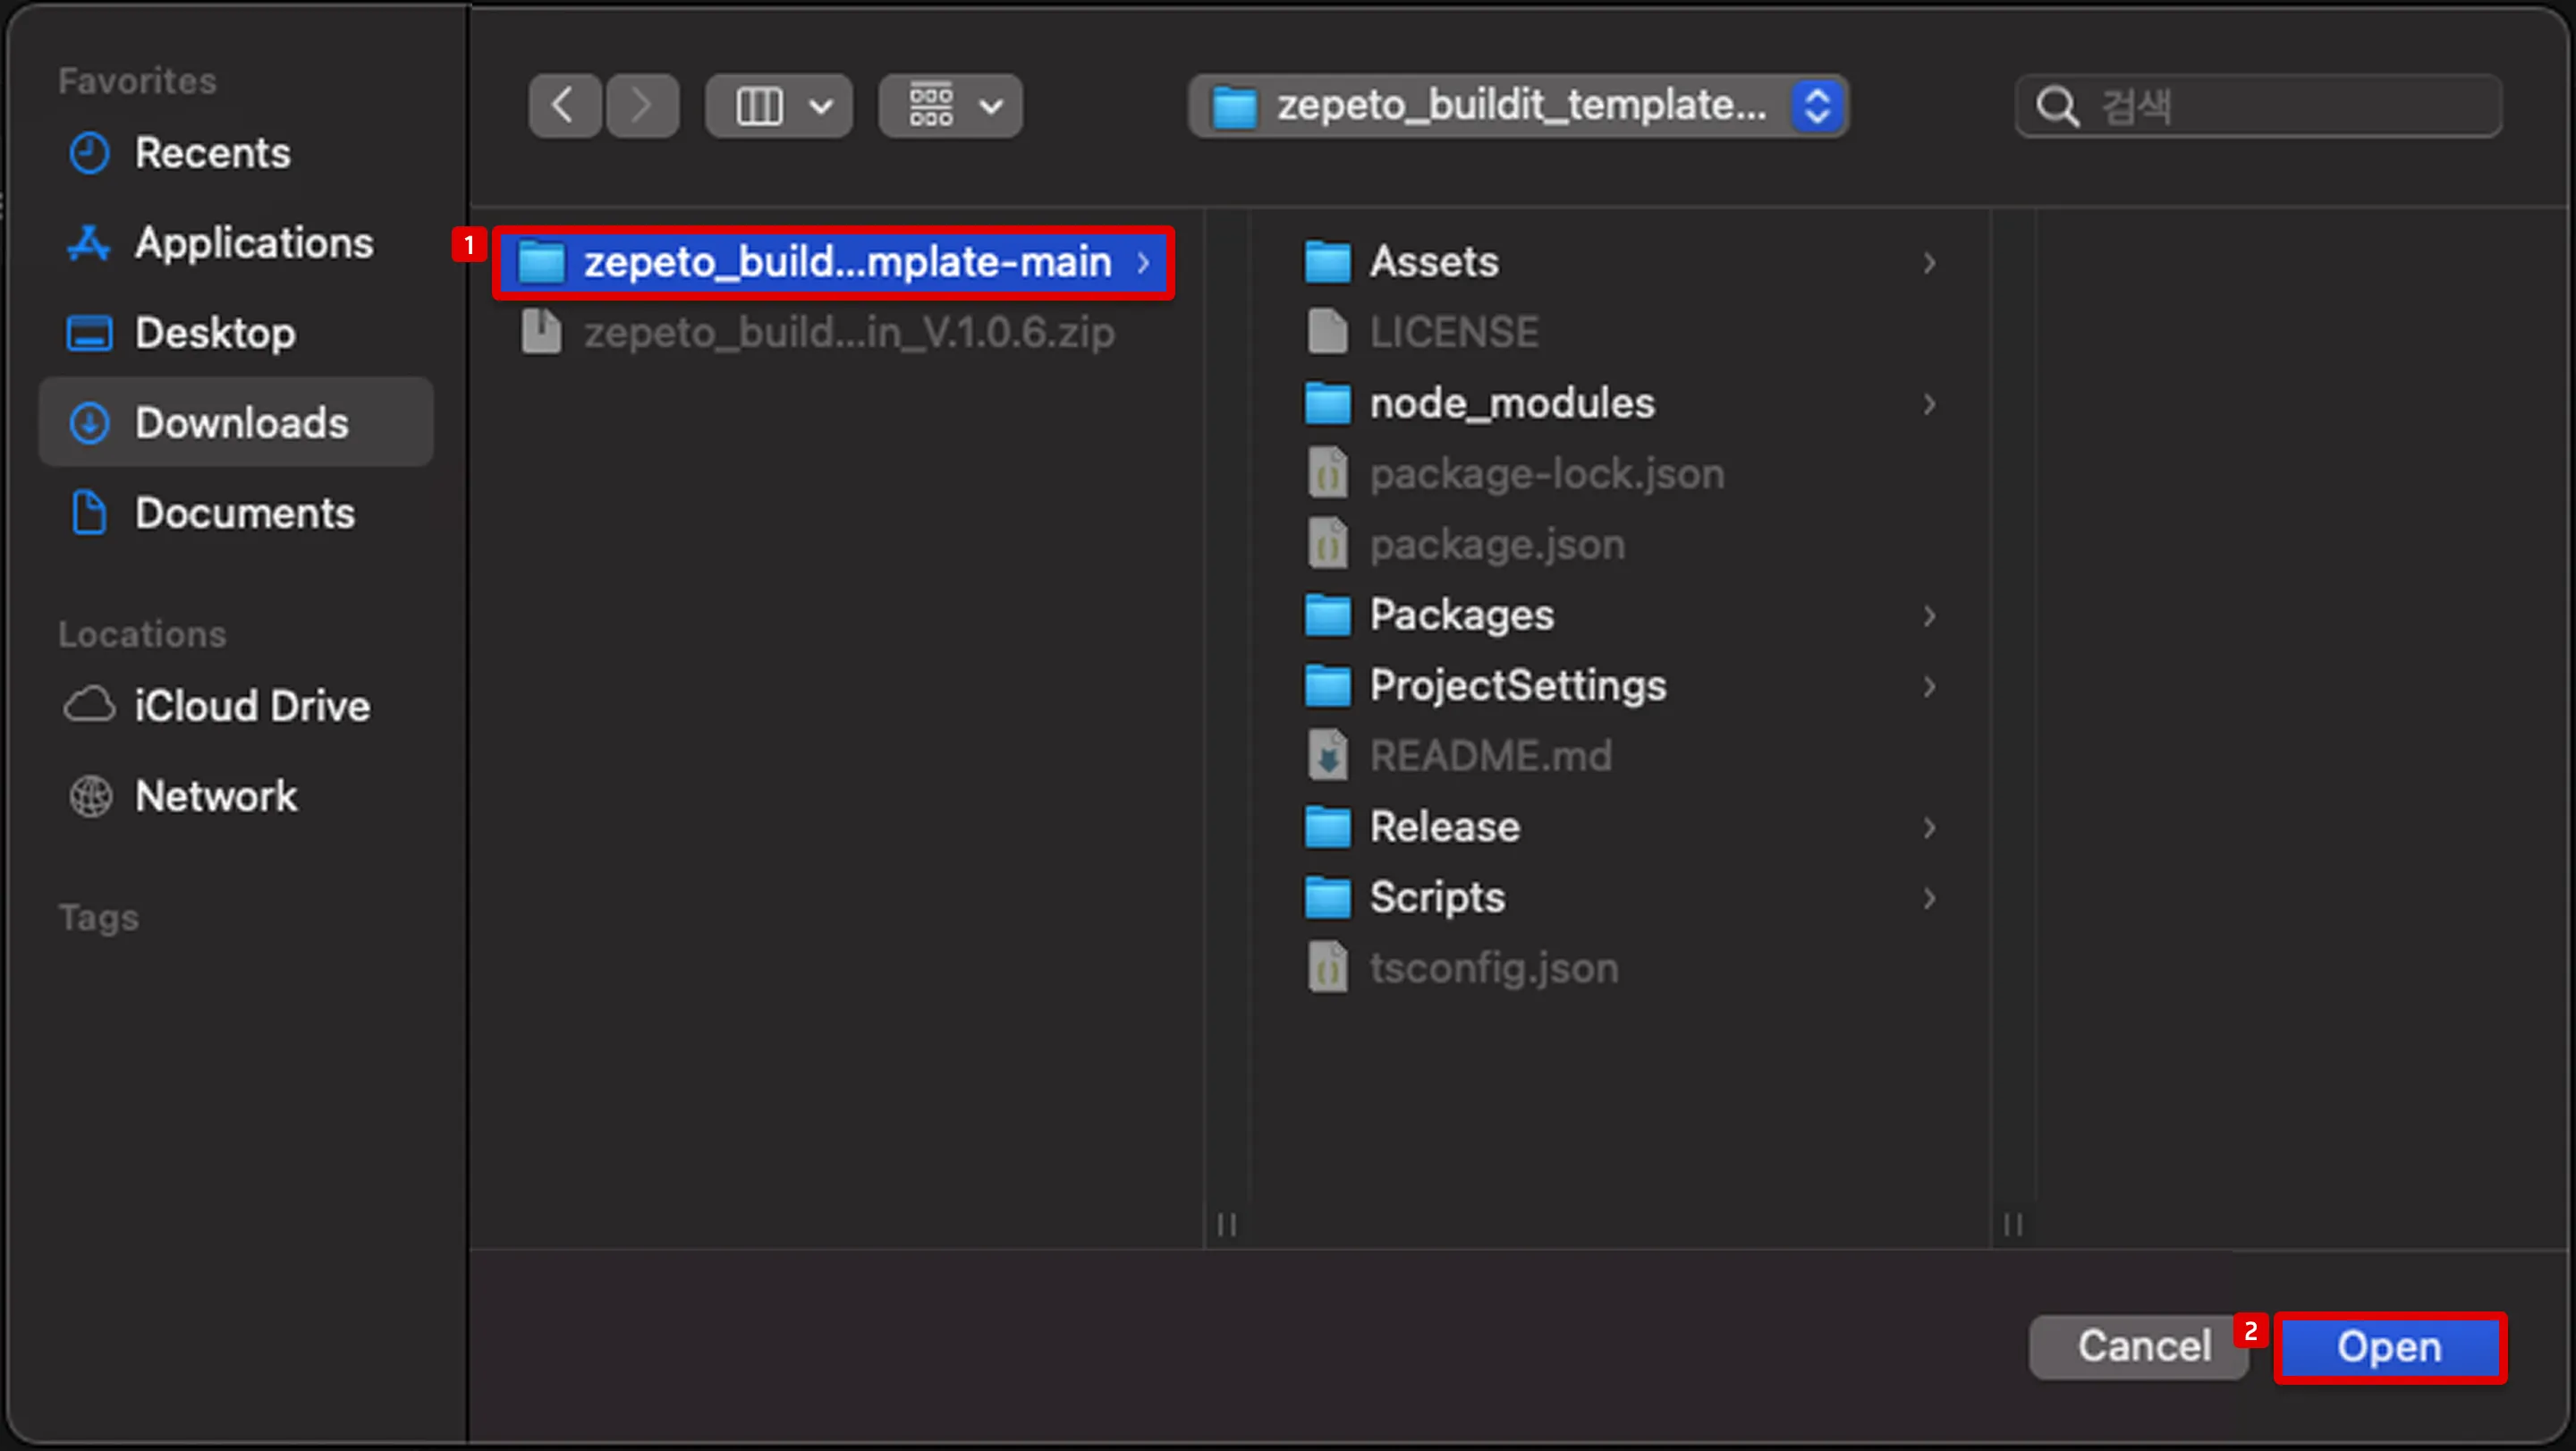Expand the Assets folder chevron
2576x1451 pixels.
[1929, 263]
